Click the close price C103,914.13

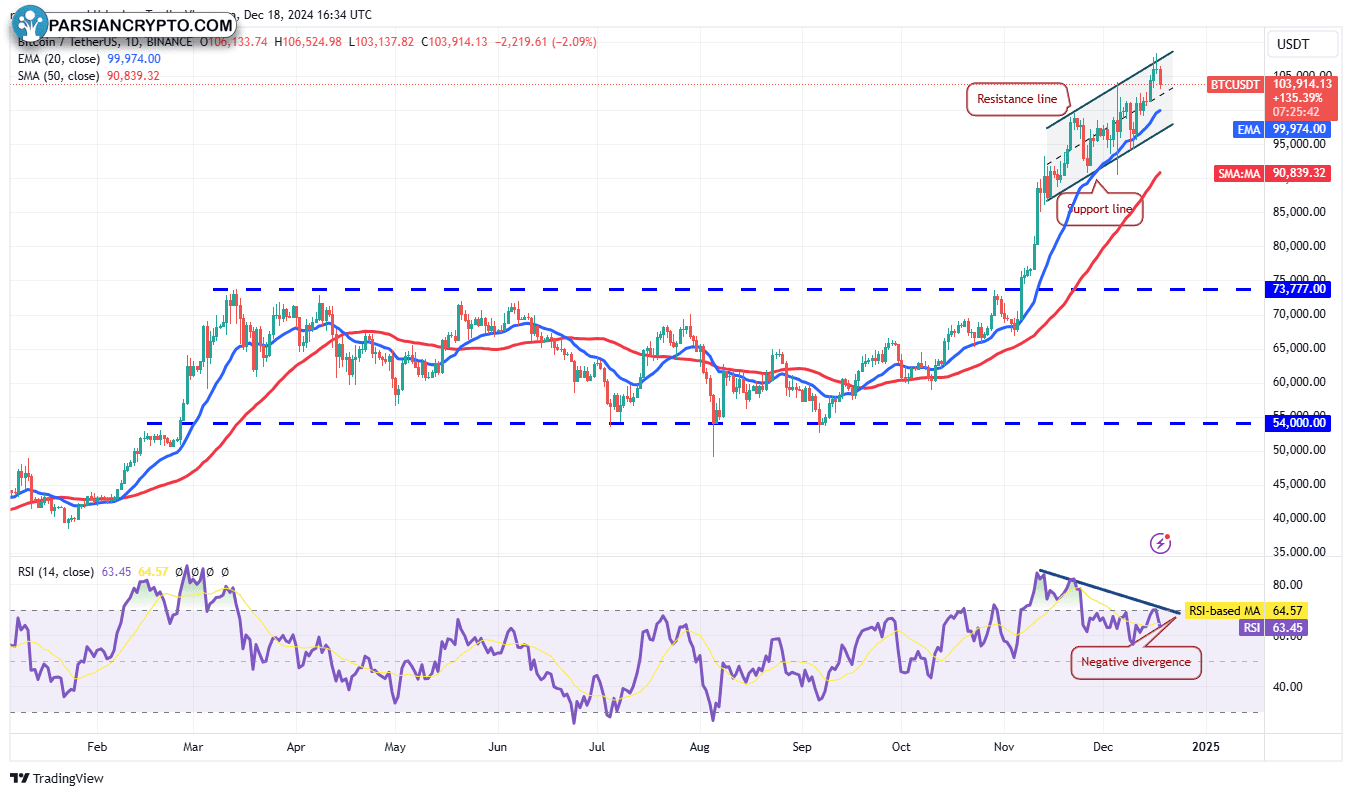tap(454, 42)
